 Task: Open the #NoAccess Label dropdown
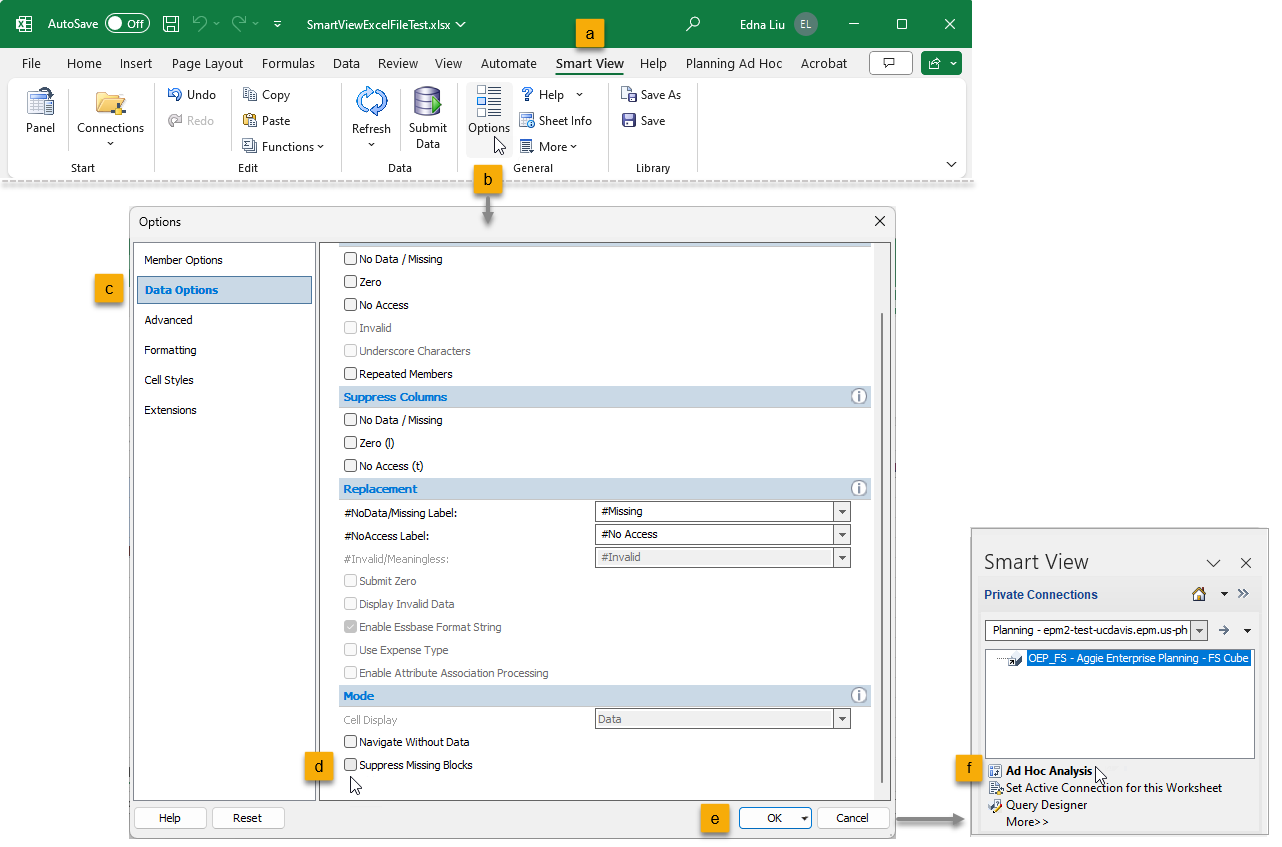(x=842, y=534)
